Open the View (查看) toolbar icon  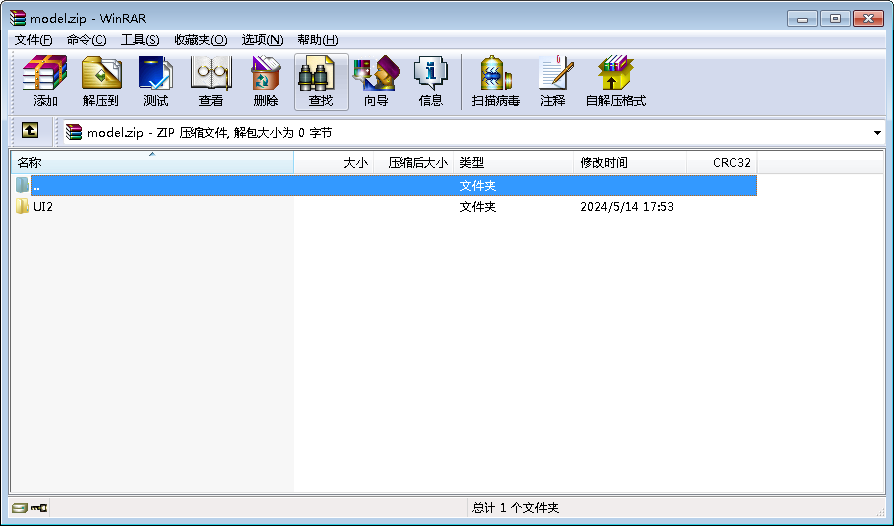pos(211,82)
